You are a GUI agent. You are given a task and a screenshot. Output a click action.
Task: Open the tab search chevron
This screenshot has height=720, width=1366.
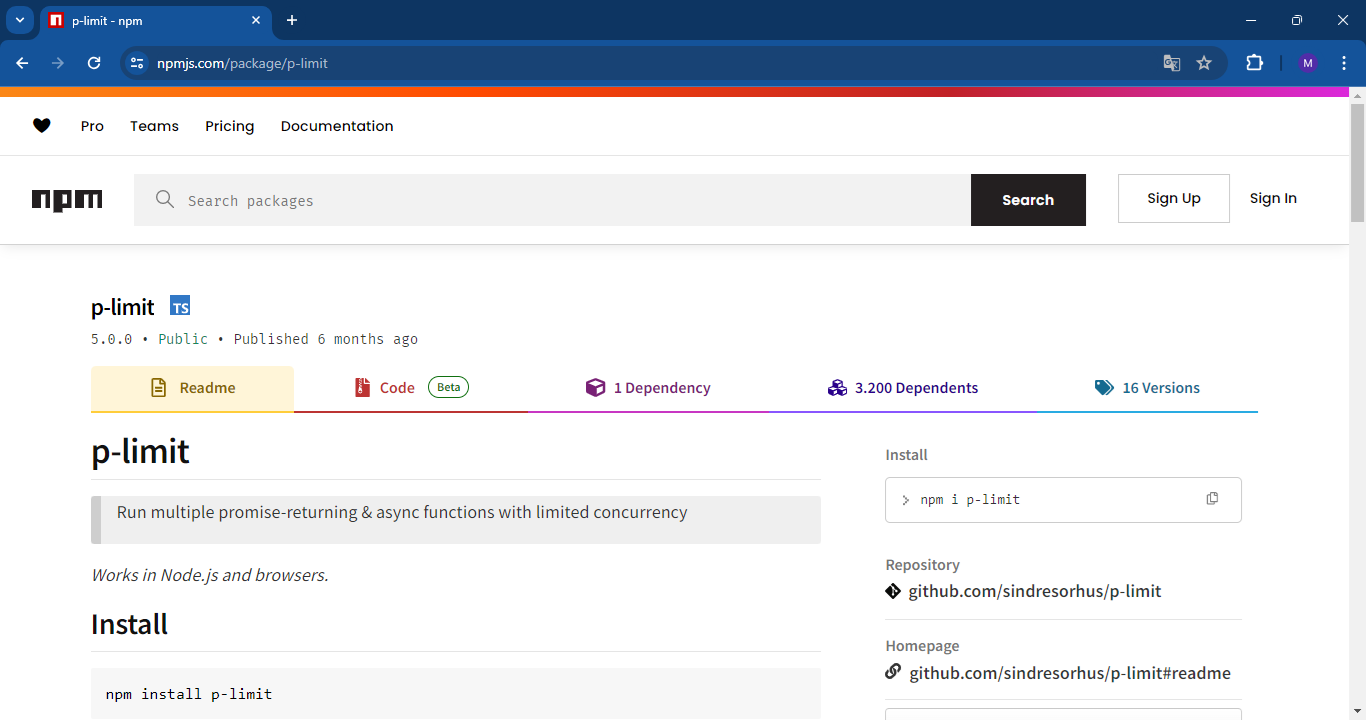click(x=19, y=20)
